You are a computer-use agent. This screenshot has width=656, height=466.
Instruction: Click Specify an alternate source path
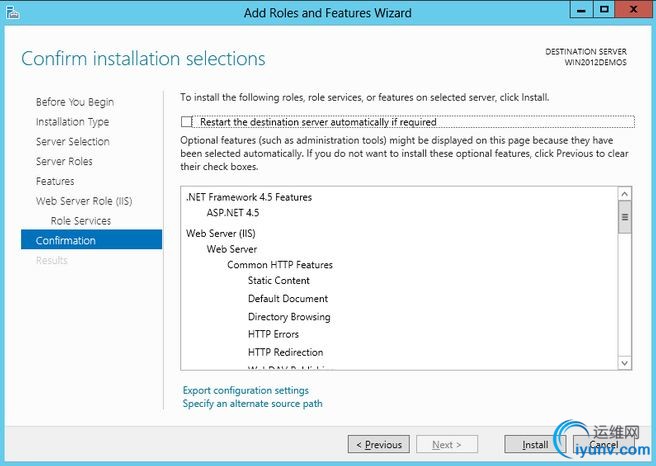point(252,404)
